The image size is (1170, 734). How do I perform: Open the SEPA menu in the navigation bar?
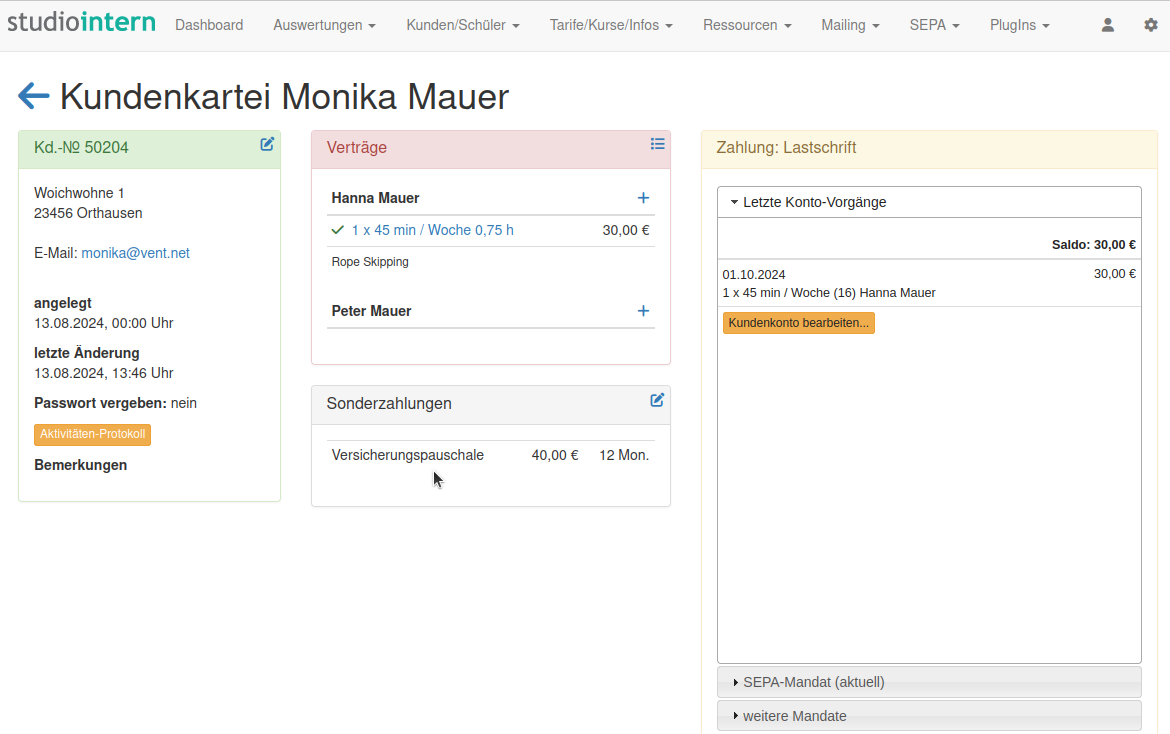coord(934,25)
